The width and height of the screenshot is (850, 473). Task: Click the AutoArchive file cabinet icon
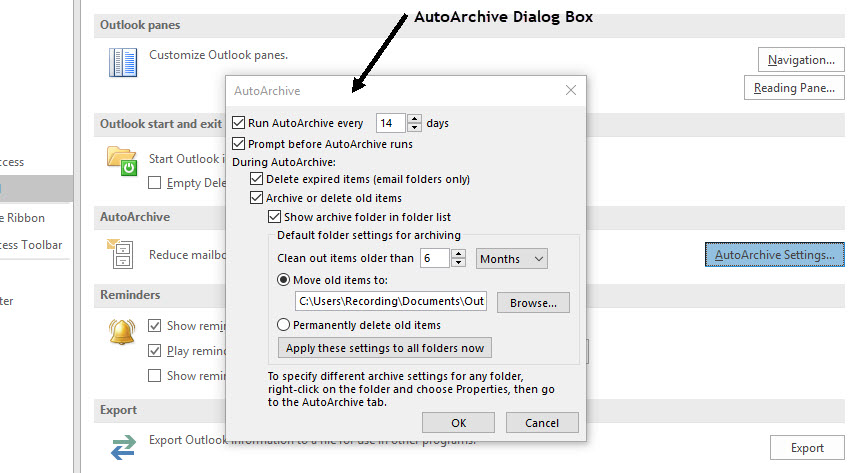(x=120, y=254)
